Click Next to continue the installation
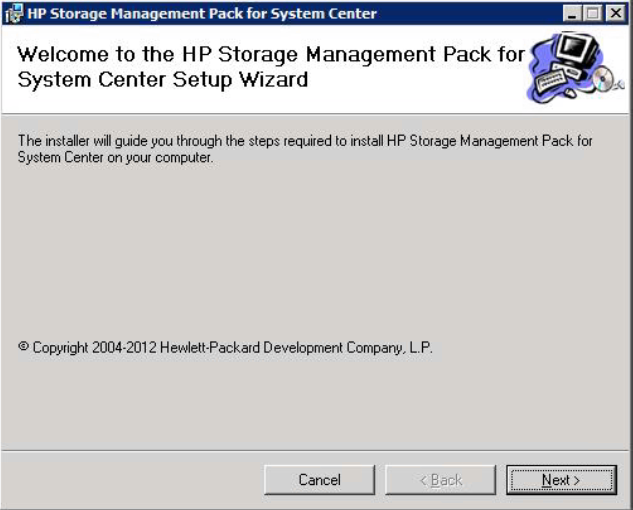Image resolution: width=633 pixels, height=510 pixels. tap(561, 480)
